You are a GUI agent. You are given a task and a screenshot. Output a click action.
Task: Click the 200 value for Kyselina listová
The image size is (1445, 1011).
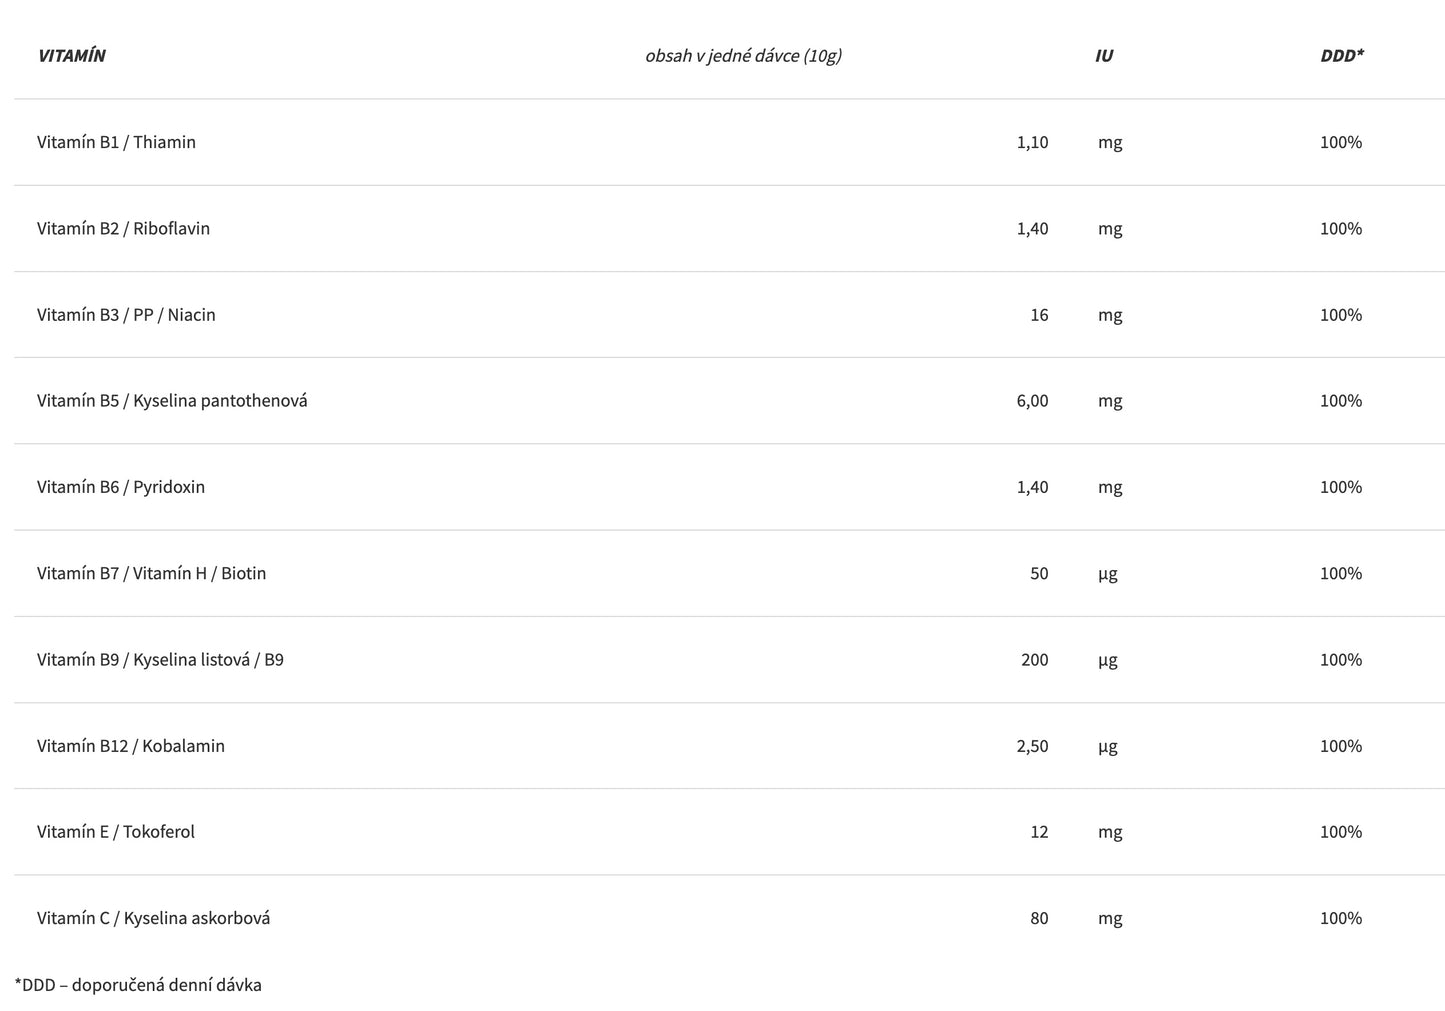[x=1034, y=660]
